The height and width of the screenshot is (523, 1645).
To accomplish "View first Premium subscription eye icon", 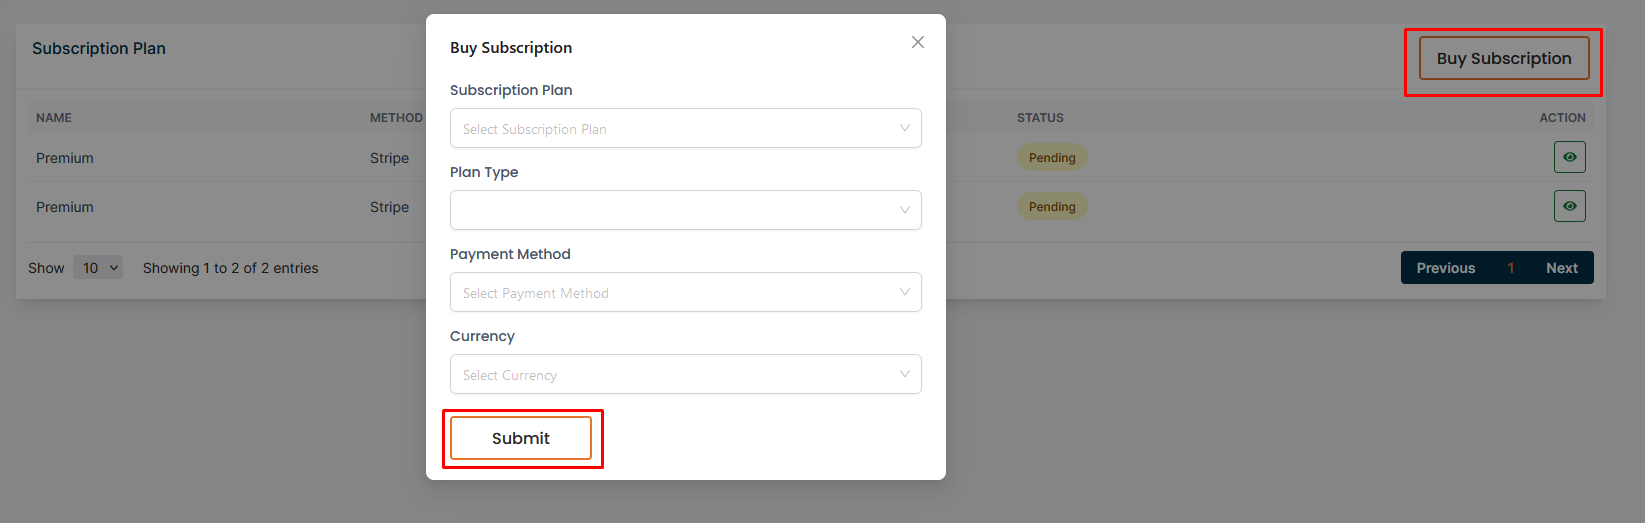I will tap(1569, 157).
